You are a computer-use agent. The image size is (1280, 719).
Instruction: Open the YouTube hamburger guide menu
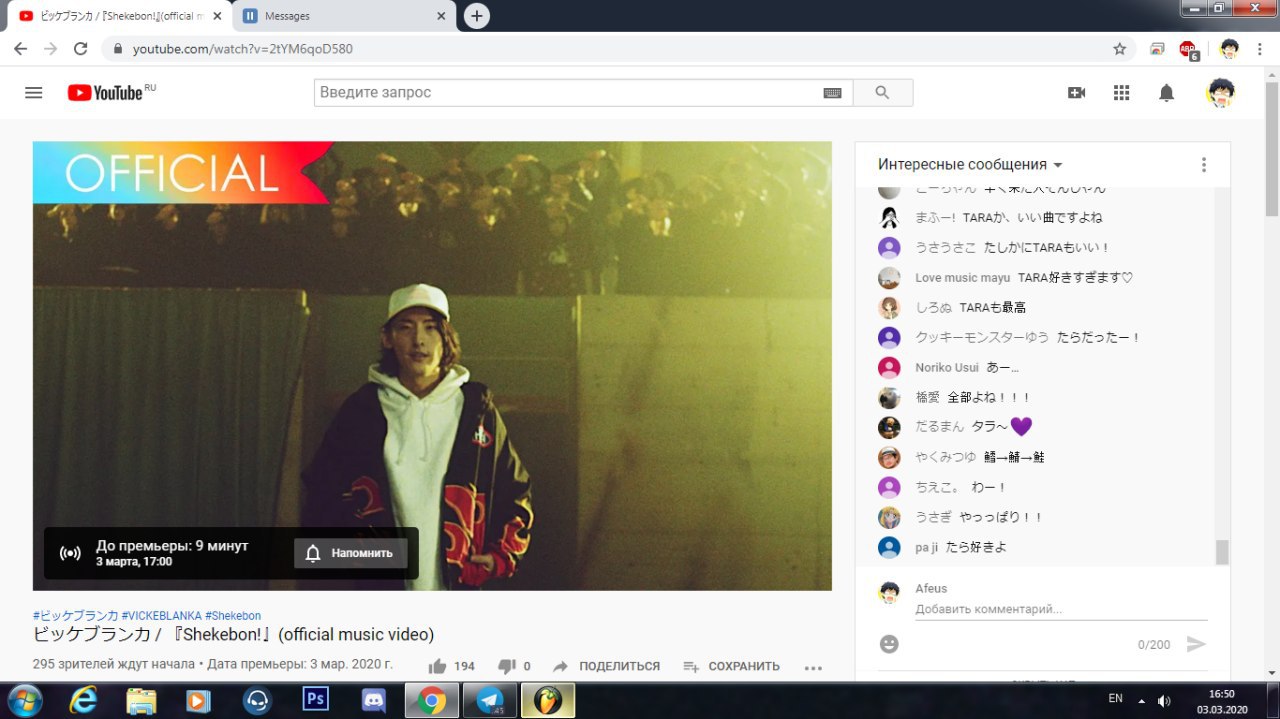click(x=34, y=93)
